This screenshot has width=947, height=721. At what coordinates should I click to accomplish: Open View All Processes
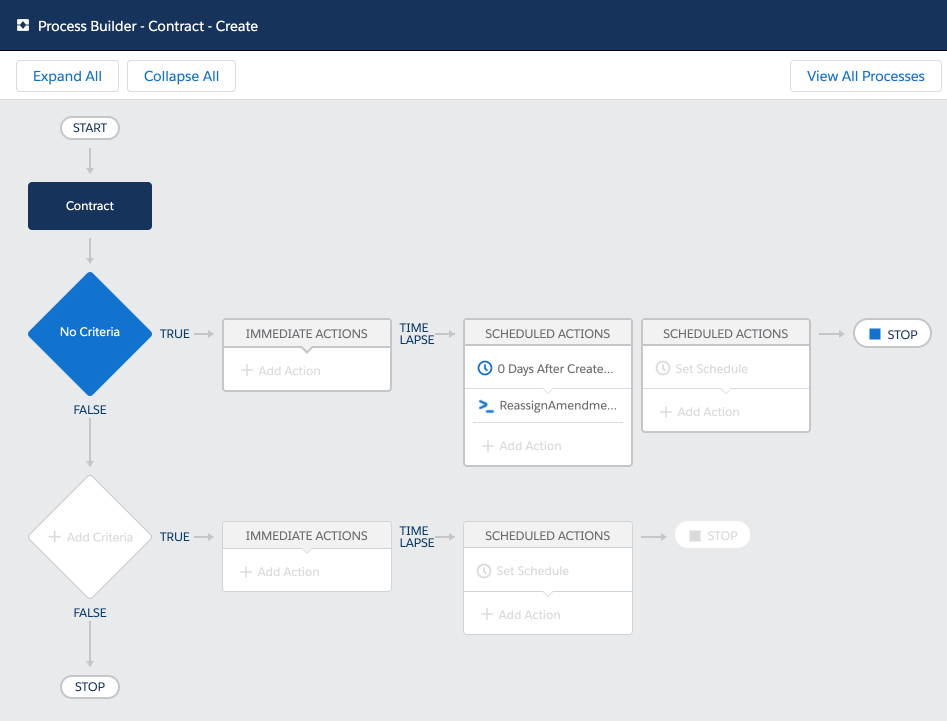pos(865,76)
